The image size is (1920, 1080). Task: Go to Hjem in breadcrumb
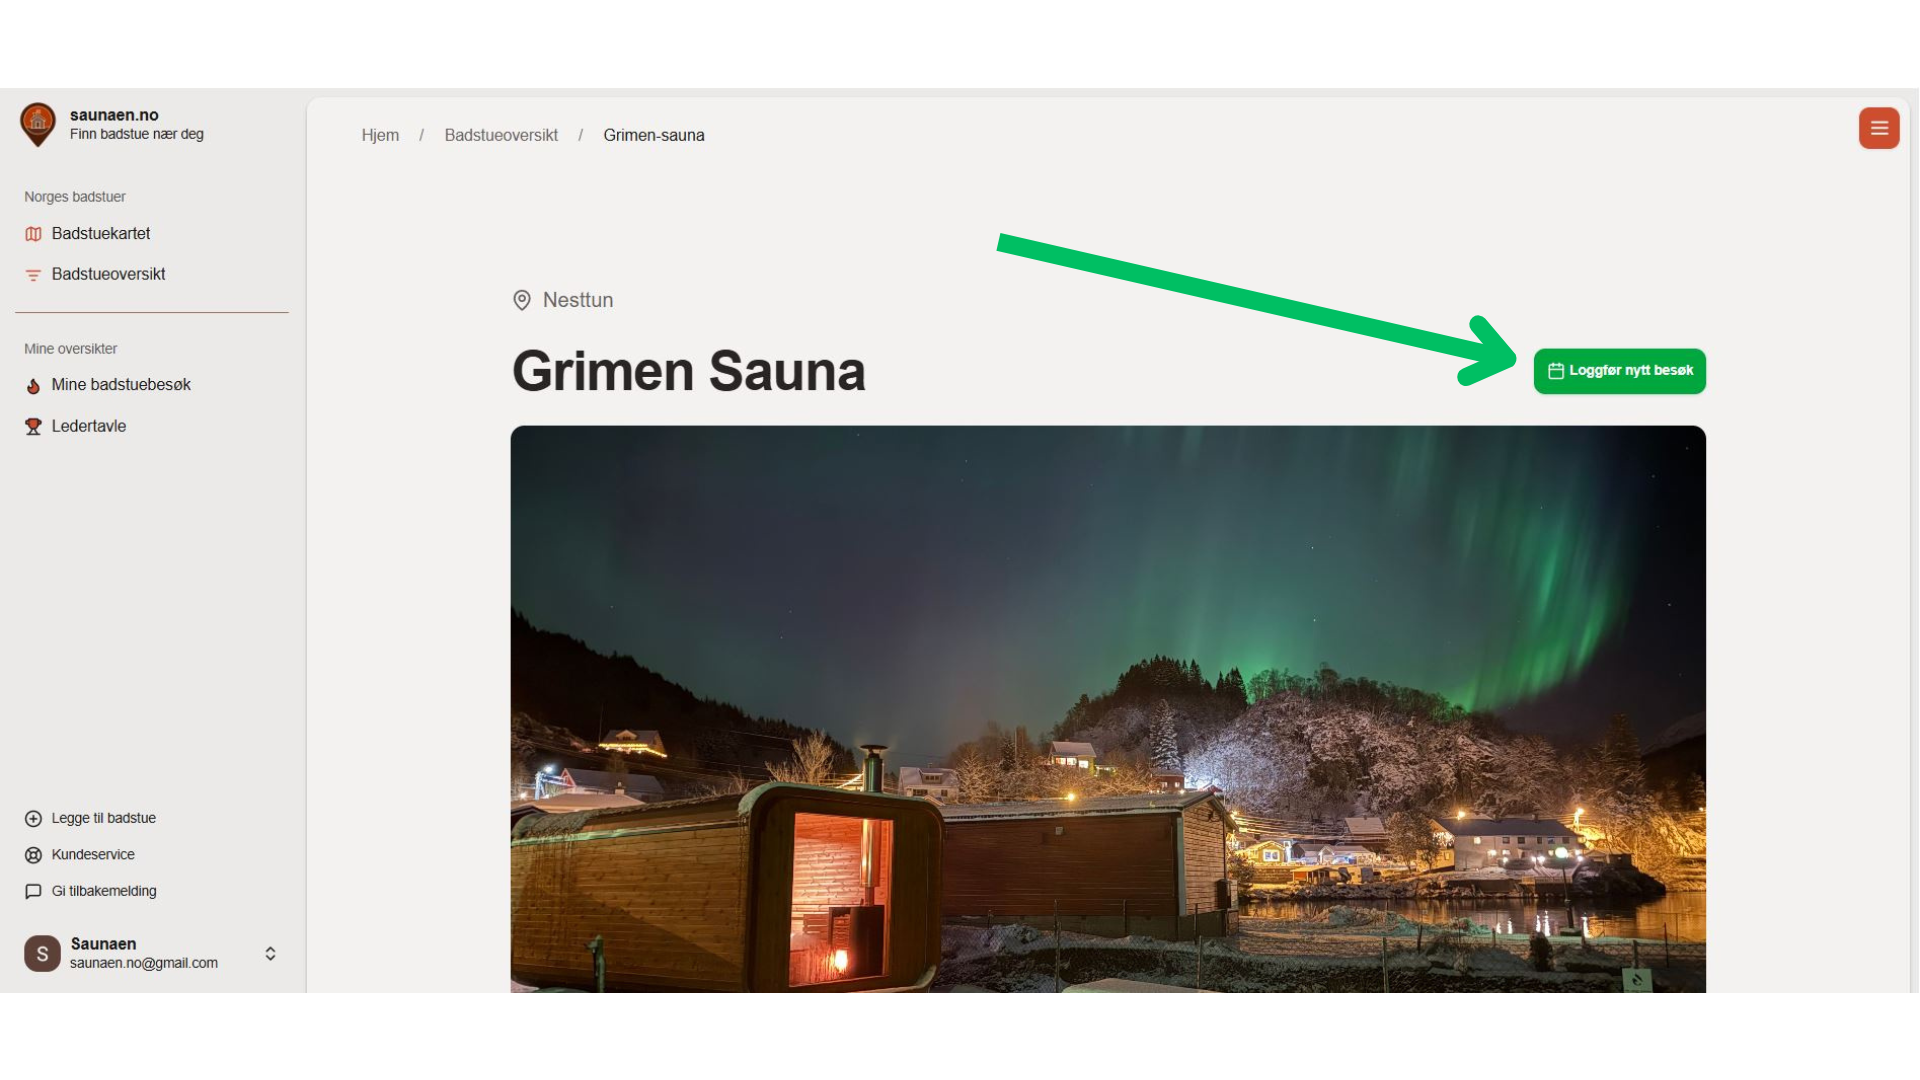[380, 135]
